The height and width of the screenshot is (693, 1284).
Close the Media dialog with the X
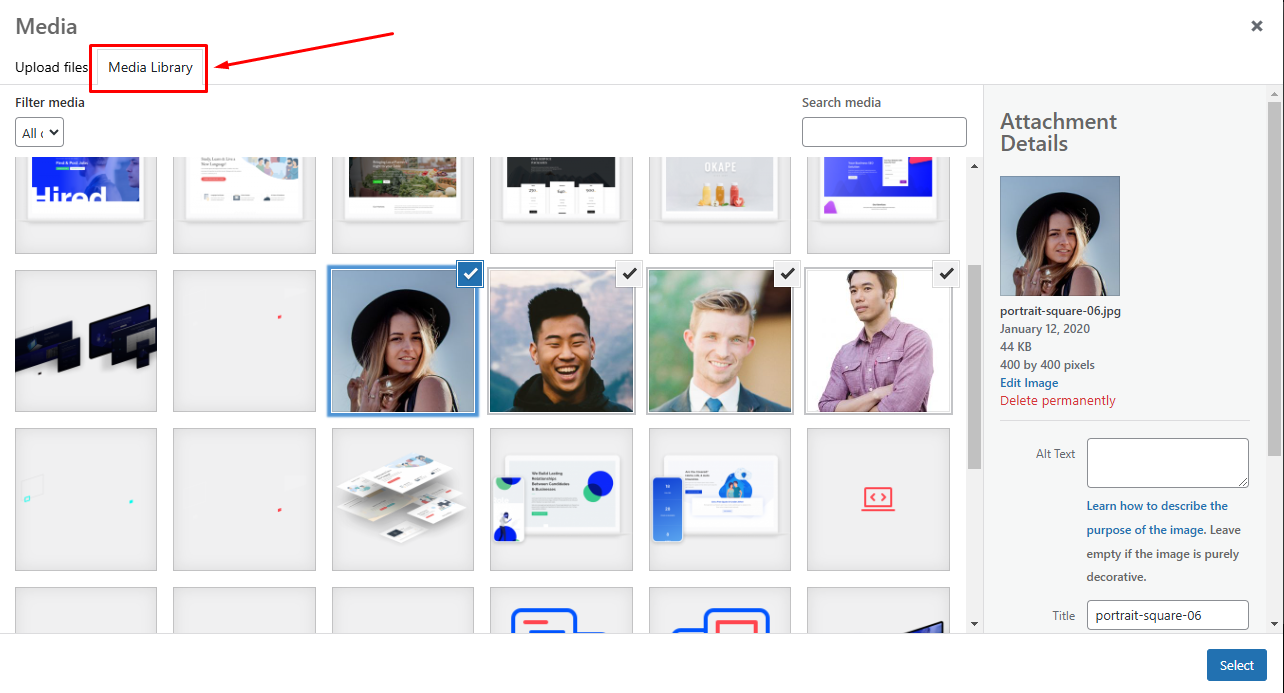tap(1257, 26)
